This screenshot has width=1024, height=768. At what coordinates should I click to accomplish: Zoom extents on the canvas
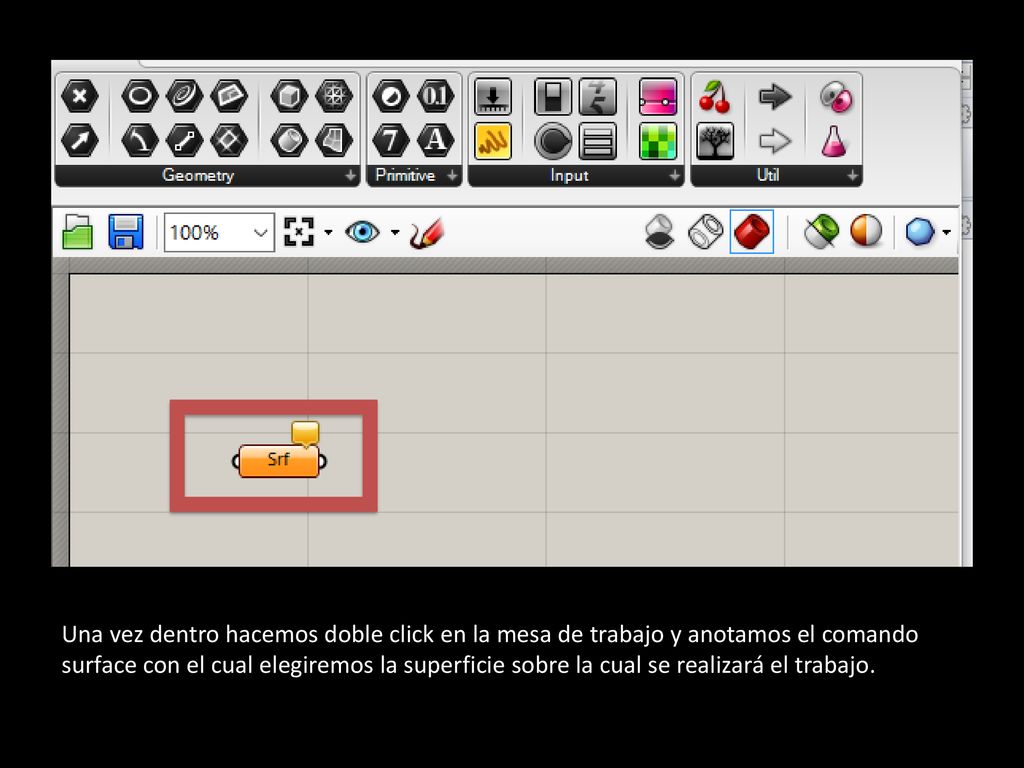click(x=299, y=232)
